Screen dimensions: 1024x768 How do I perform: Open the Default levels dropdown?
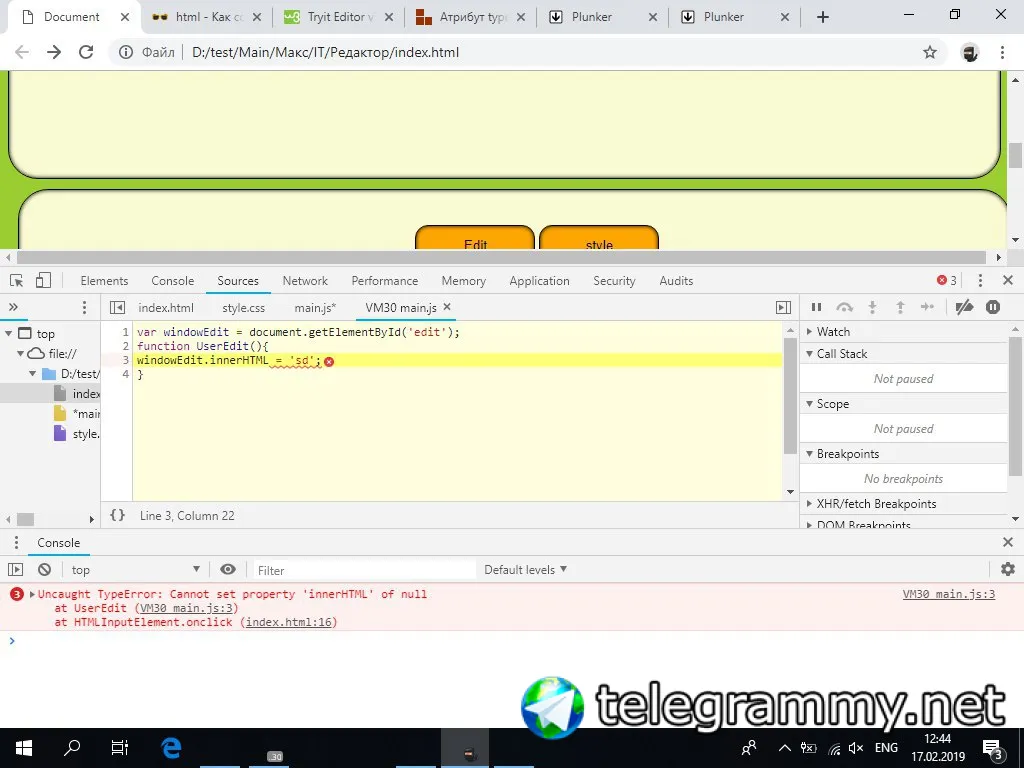click(526, 569)
